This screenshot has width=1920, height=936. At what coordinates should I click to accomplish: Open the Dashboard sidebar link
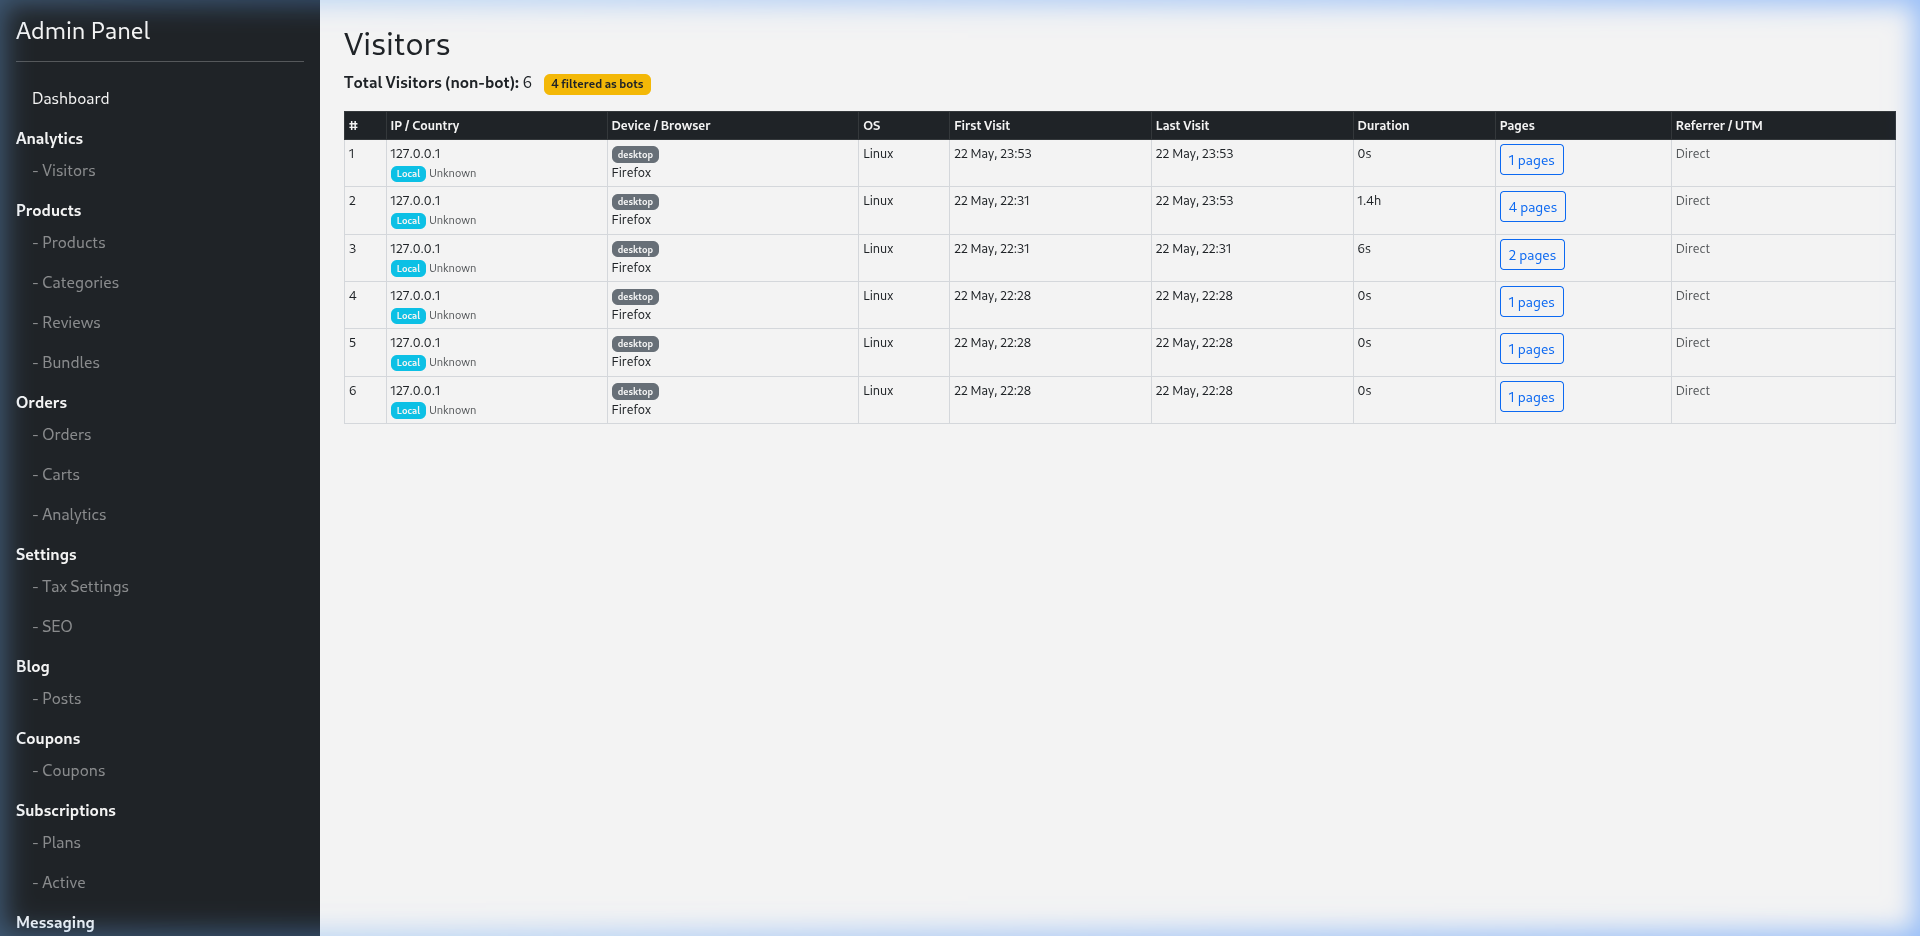[x=70, y=98]
